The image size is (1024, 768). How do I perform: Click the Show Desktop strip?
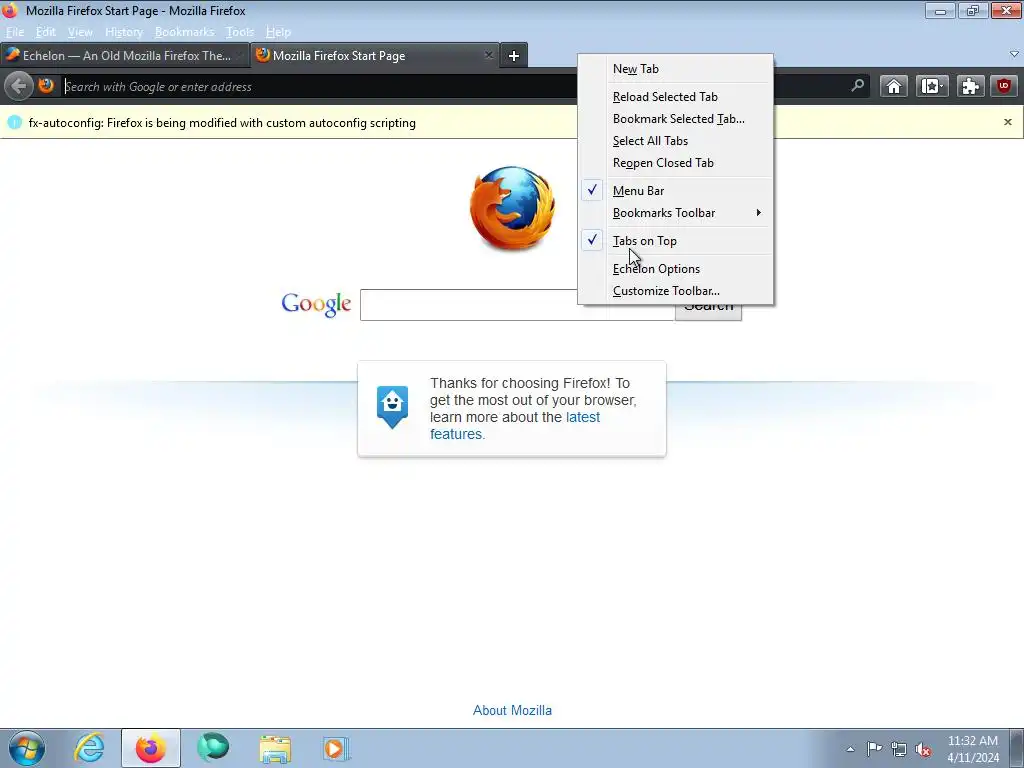pos(1017,748)
